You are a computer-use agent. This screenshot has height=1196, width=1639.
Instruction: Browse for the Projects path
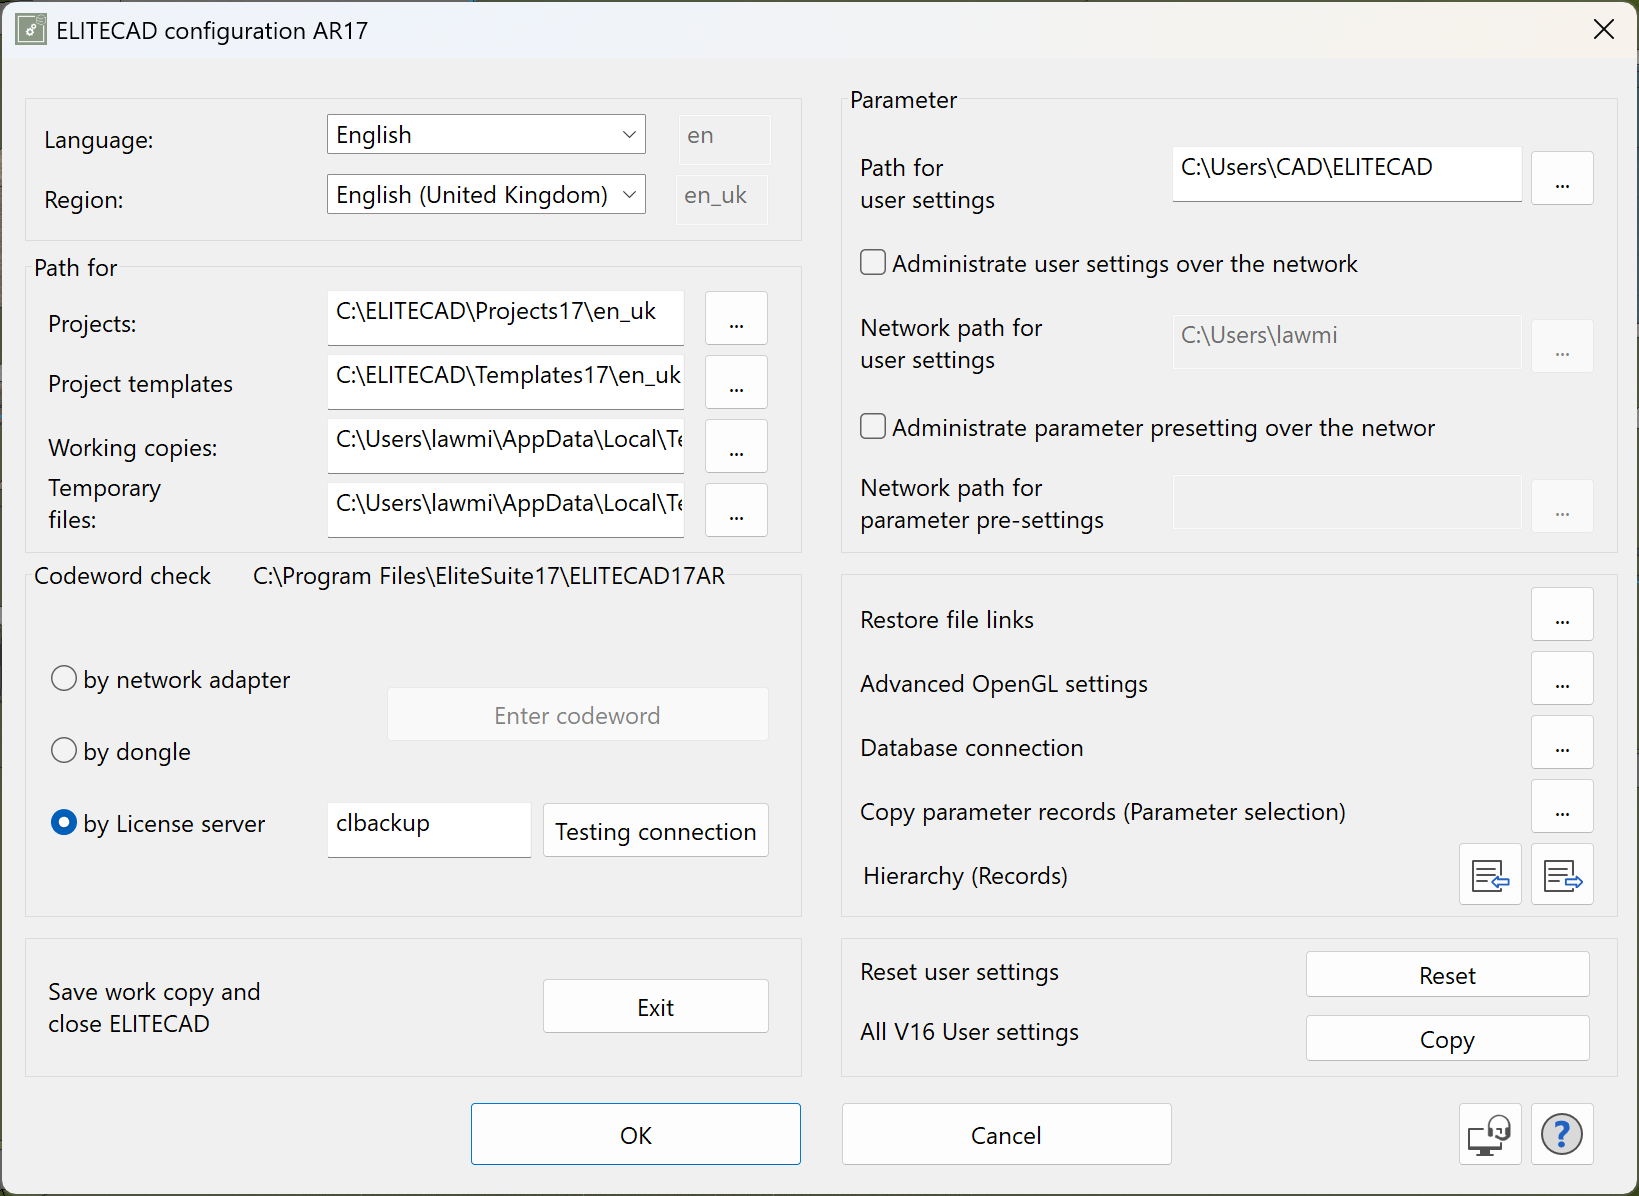pos(736,318)
